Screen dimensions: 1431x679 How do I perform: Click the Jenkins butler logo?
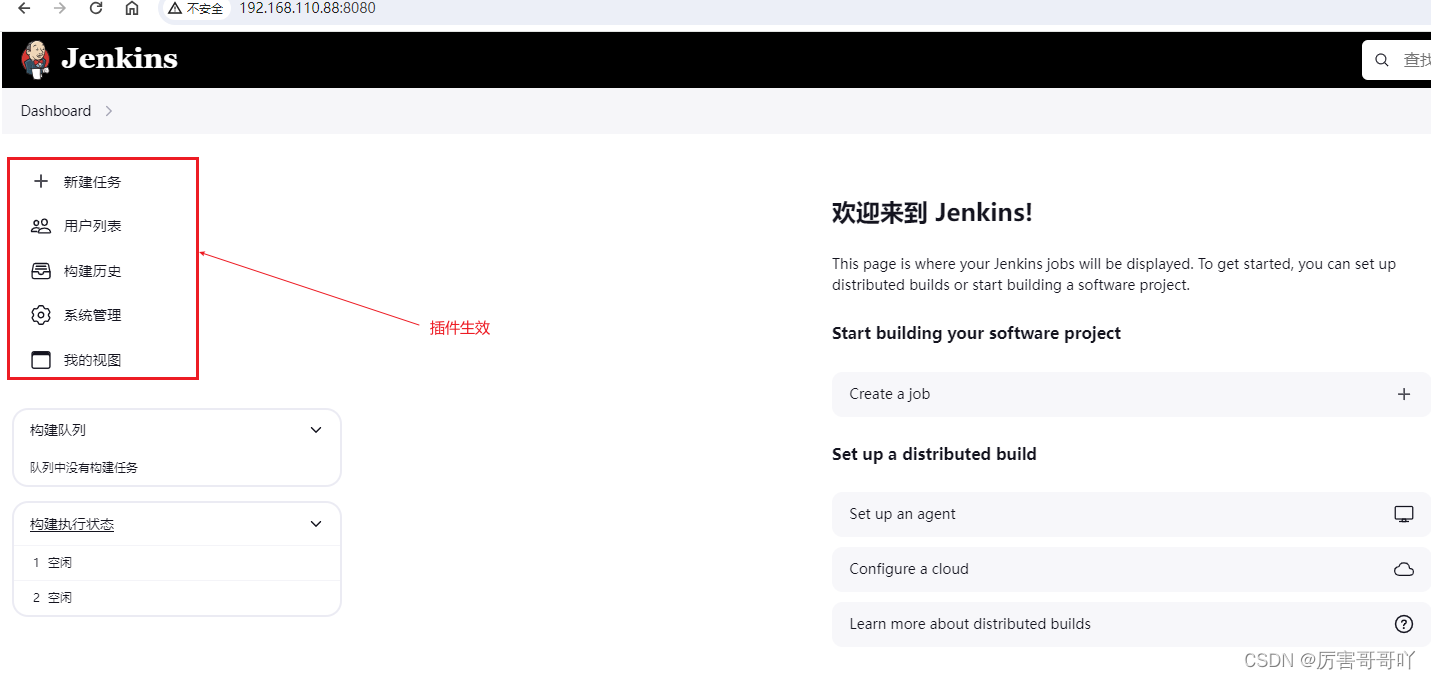[36, 59]
